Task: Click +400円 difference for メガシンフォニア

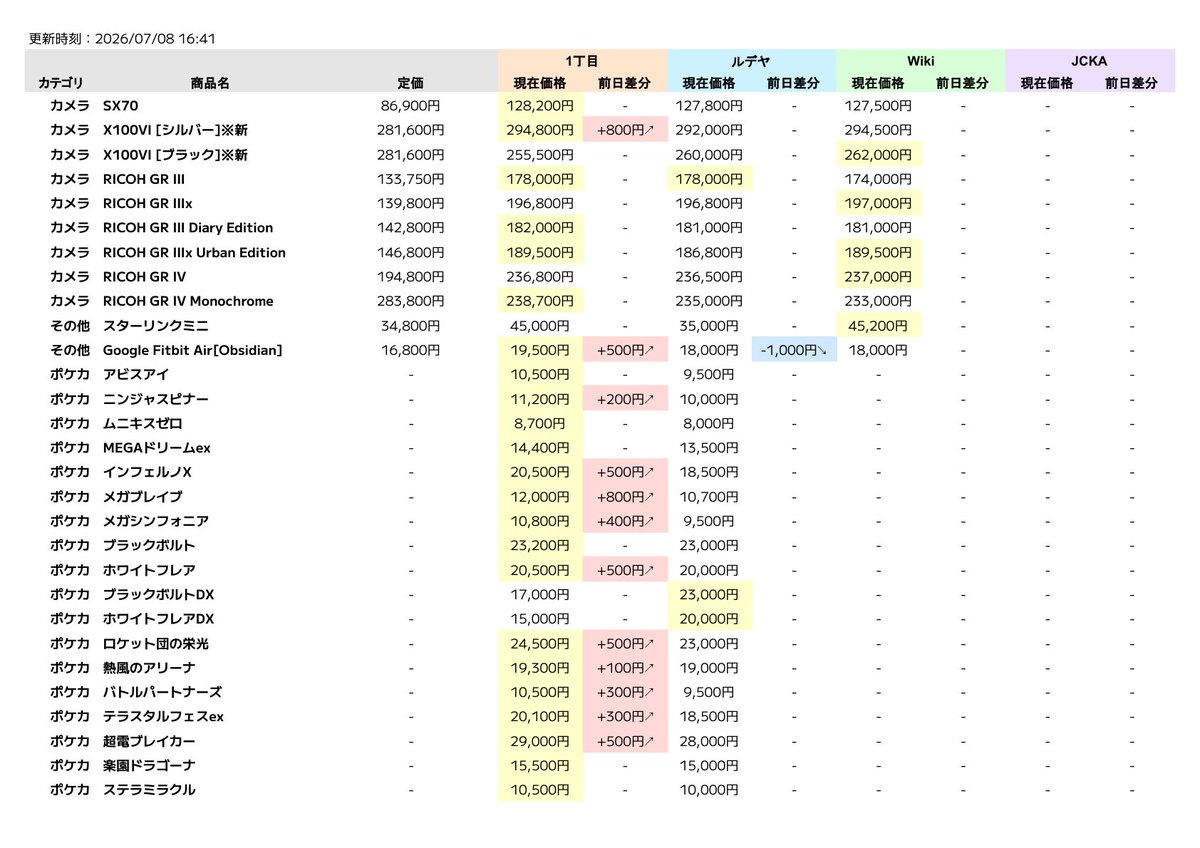Action: point(625,521)
